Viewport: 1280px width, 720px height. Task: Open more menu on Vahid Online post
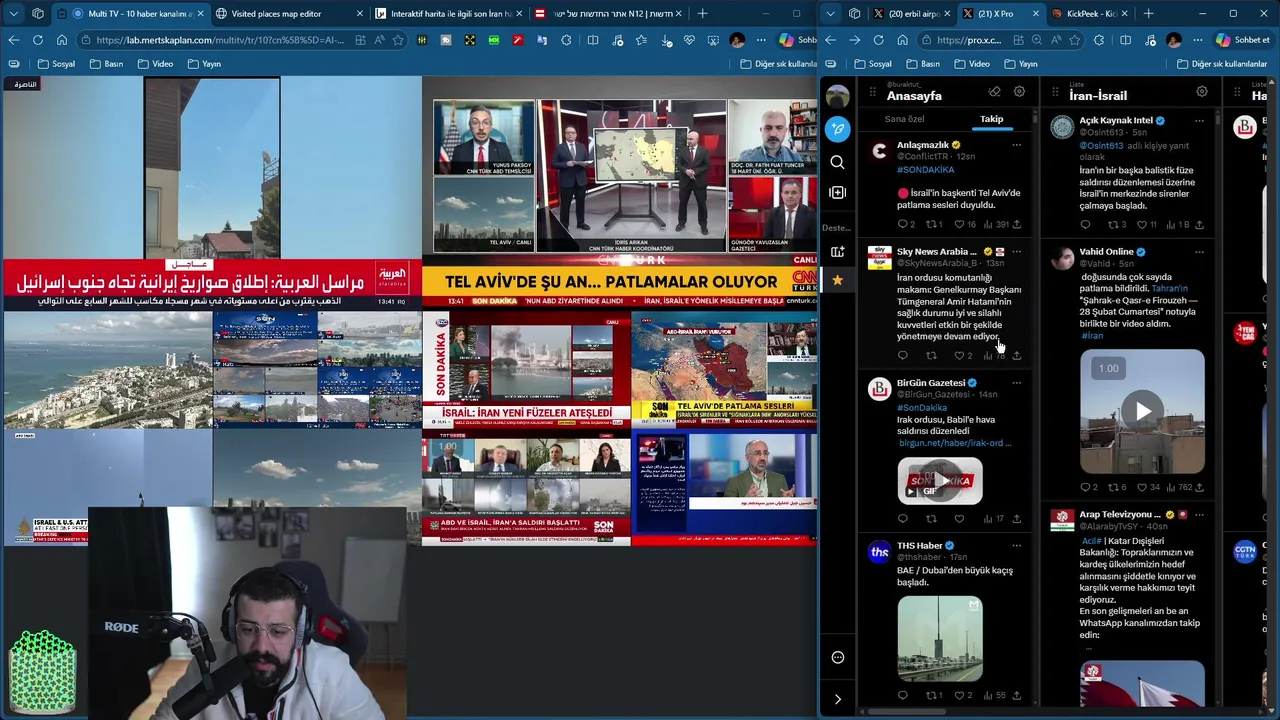pyautogui.click(x=1199, y=252)
